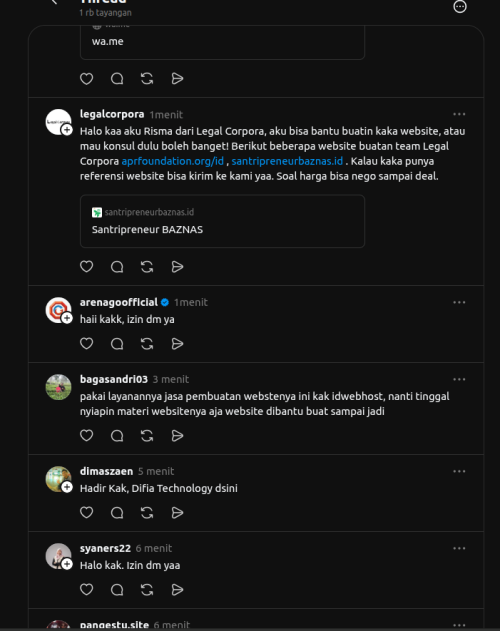This screenshot has height=631, width=500.
Task: Open thread options menu at top right
Action: click(x=460, y=7)
